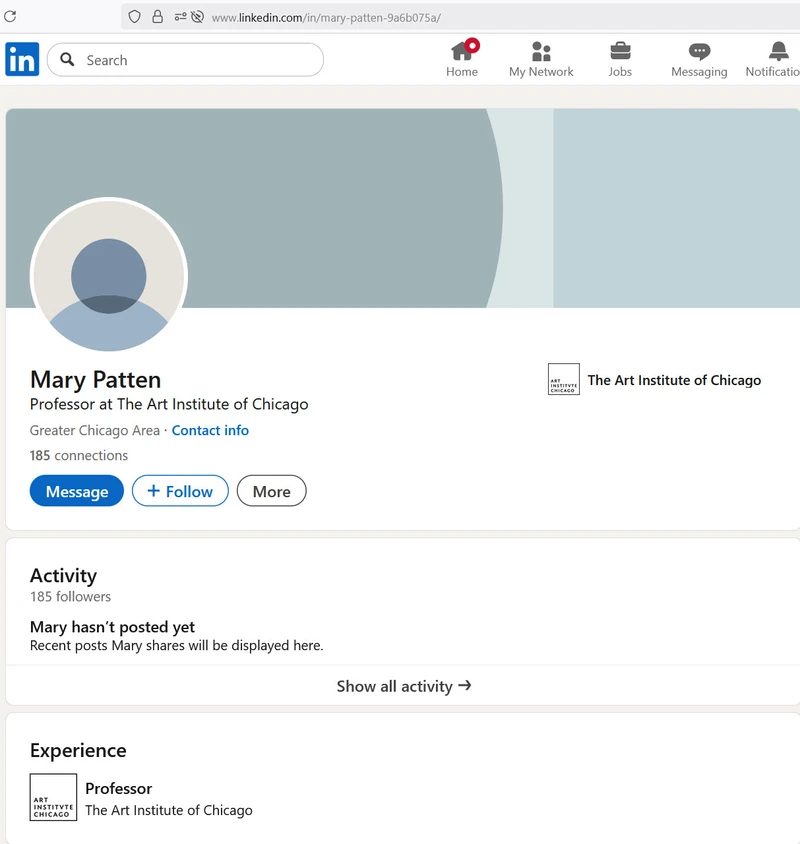Click the profile banner background image
The height and width of the screenshot is (844, 800).
403,208
